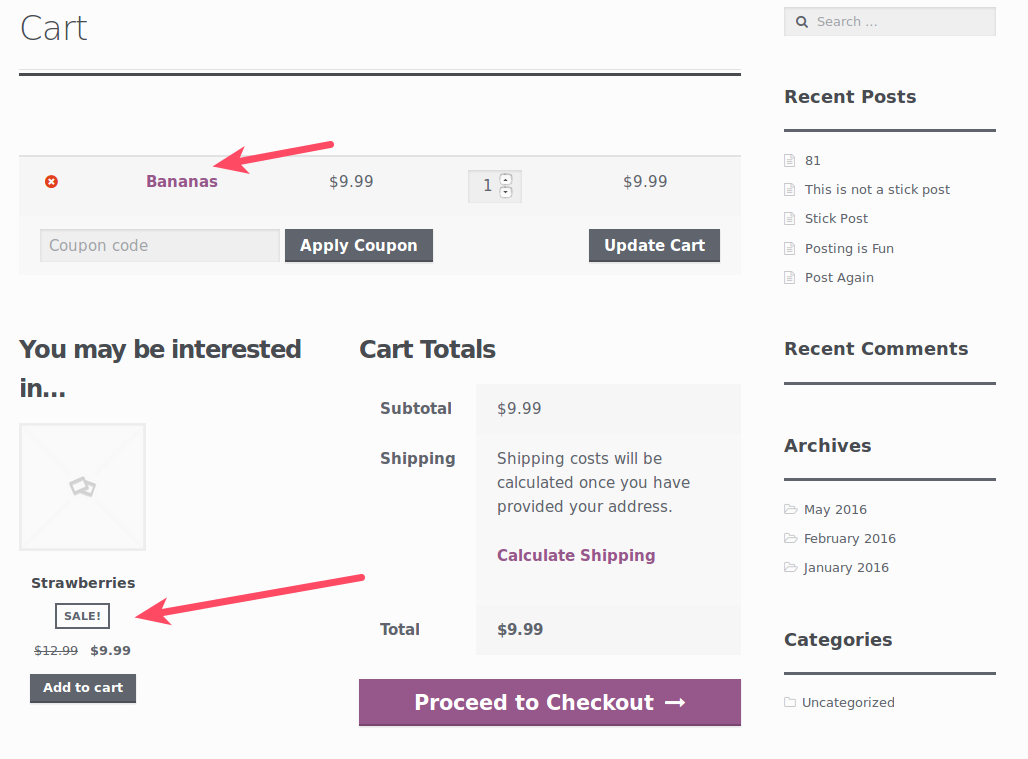Image resolution: width=1028 pixels, height=759 pixels.
Task: Open recent post titled 81
Action: pyautogui.click(x=813, y=160)
